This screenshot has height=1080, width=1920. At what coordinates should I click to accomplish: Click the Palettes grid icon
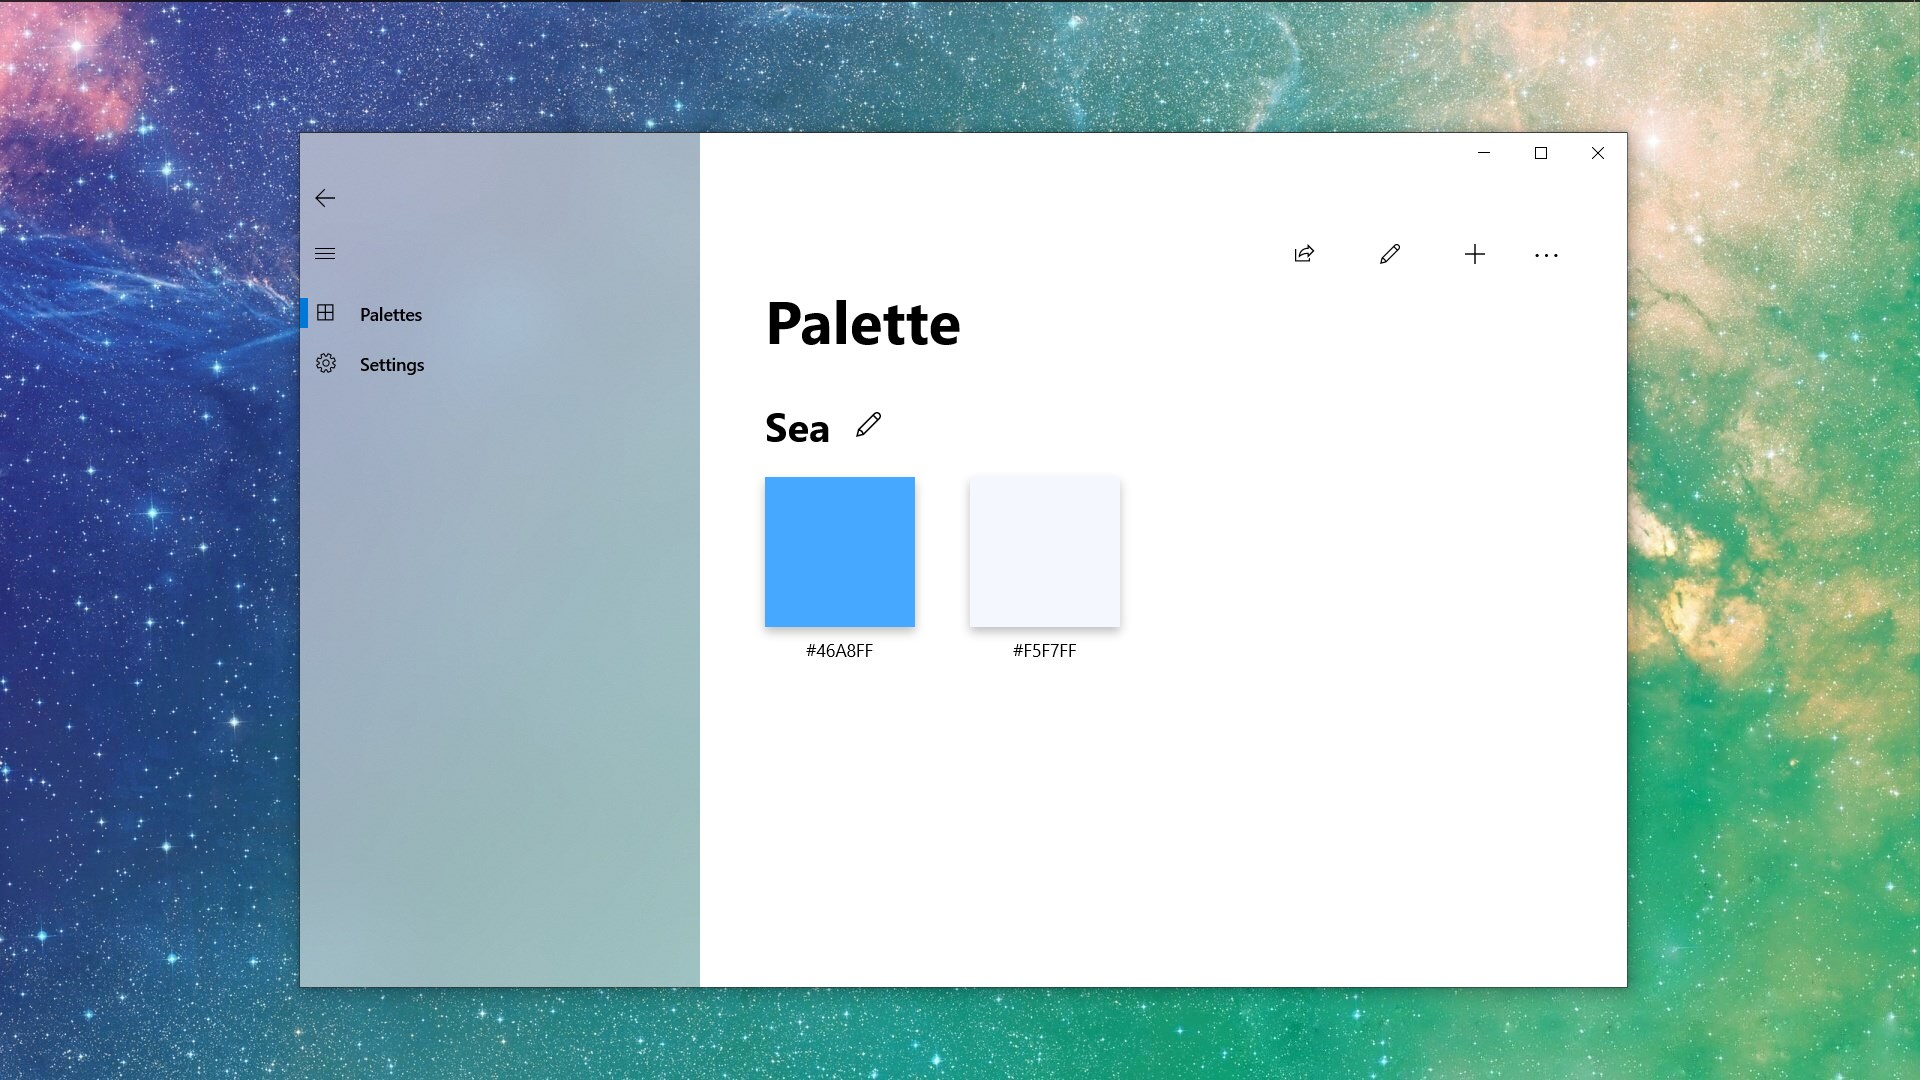click(326, 313)
